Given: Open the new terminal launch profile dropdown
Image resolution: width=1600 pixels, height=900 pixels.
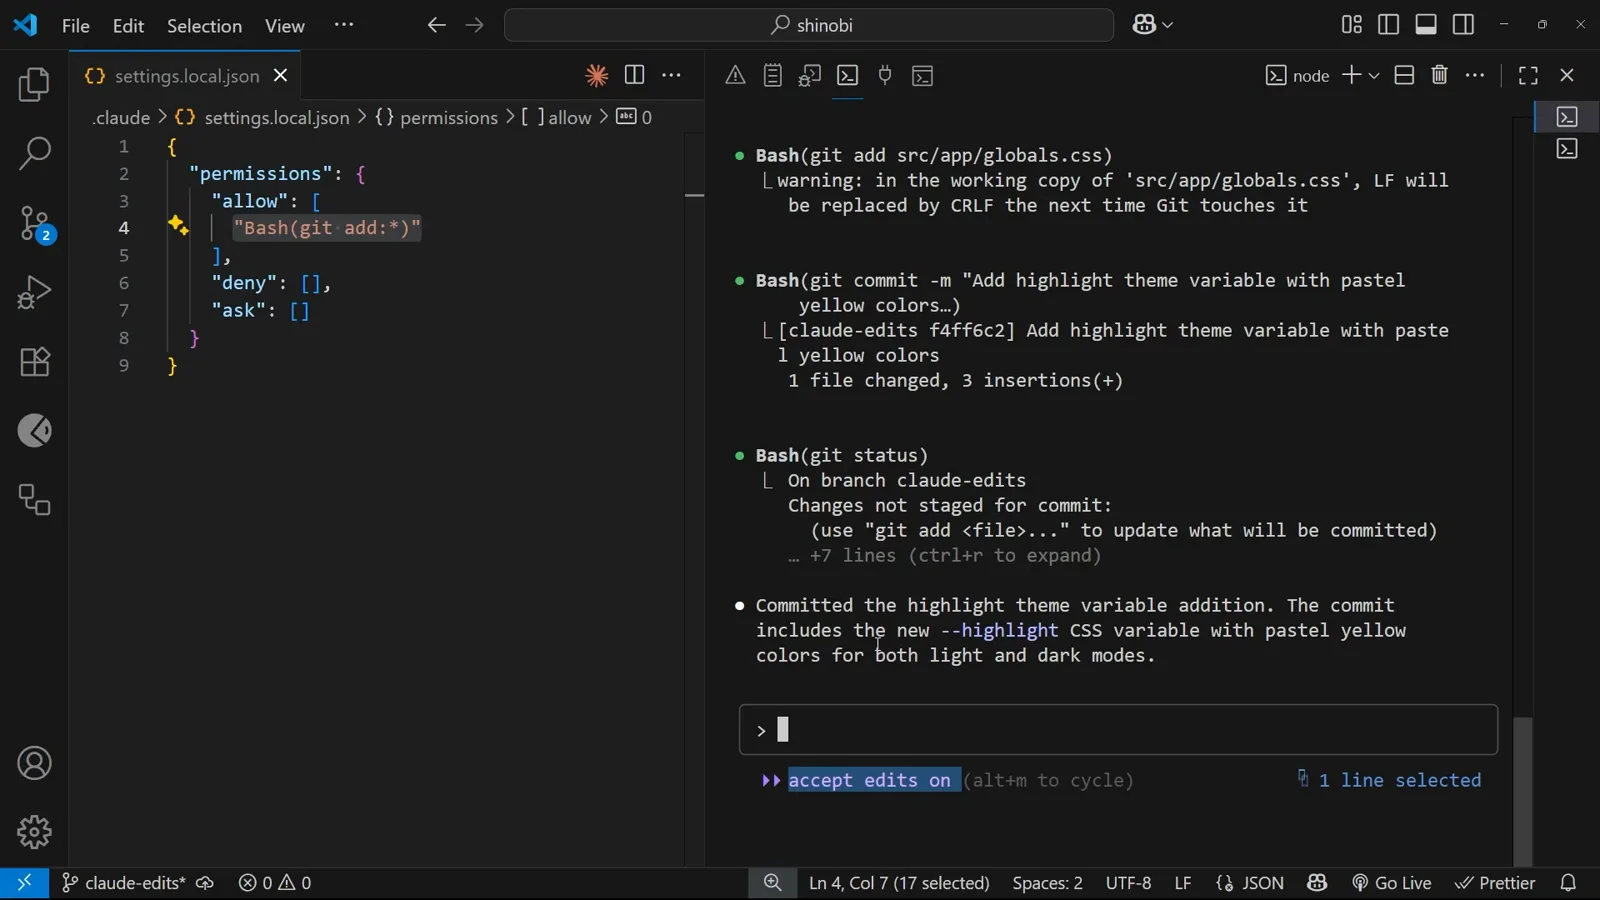Looking at the screenshot, I should [1374, 76].
